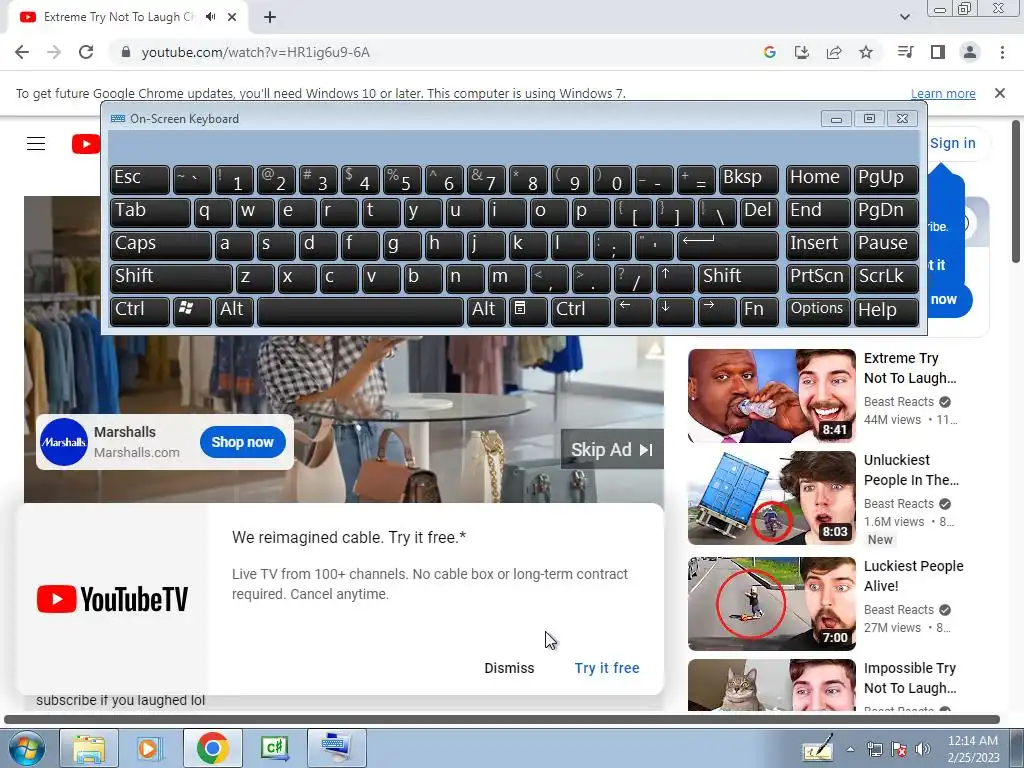Open the Chrome profile avatar
This screenshot has height=768, width=1024.
coord(970,52)
